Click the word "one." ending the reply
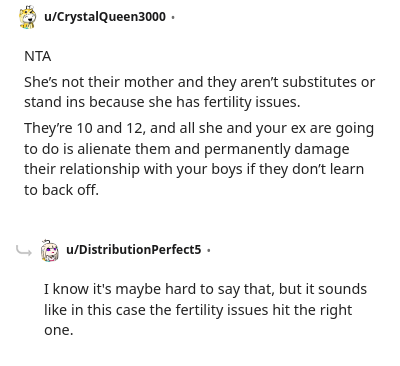The image size is (400, 366). pos(58,331)
